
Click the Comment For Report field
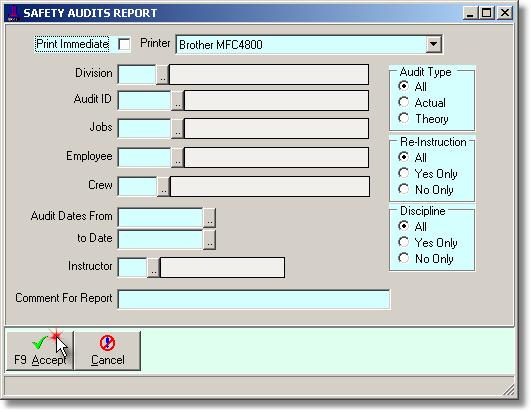pos(254,299)
